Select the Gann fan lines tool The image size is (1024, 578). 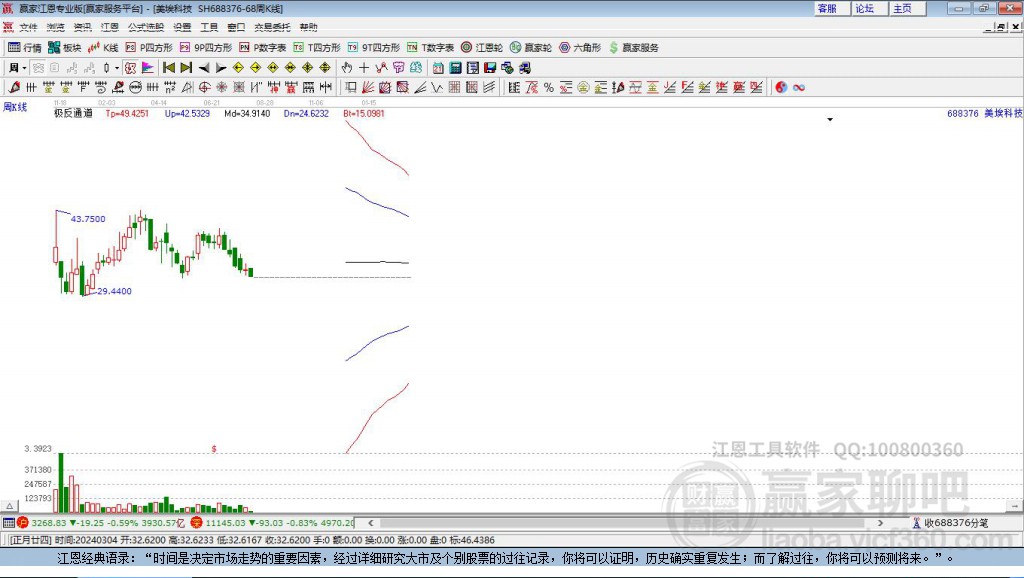tap(368, 87)
